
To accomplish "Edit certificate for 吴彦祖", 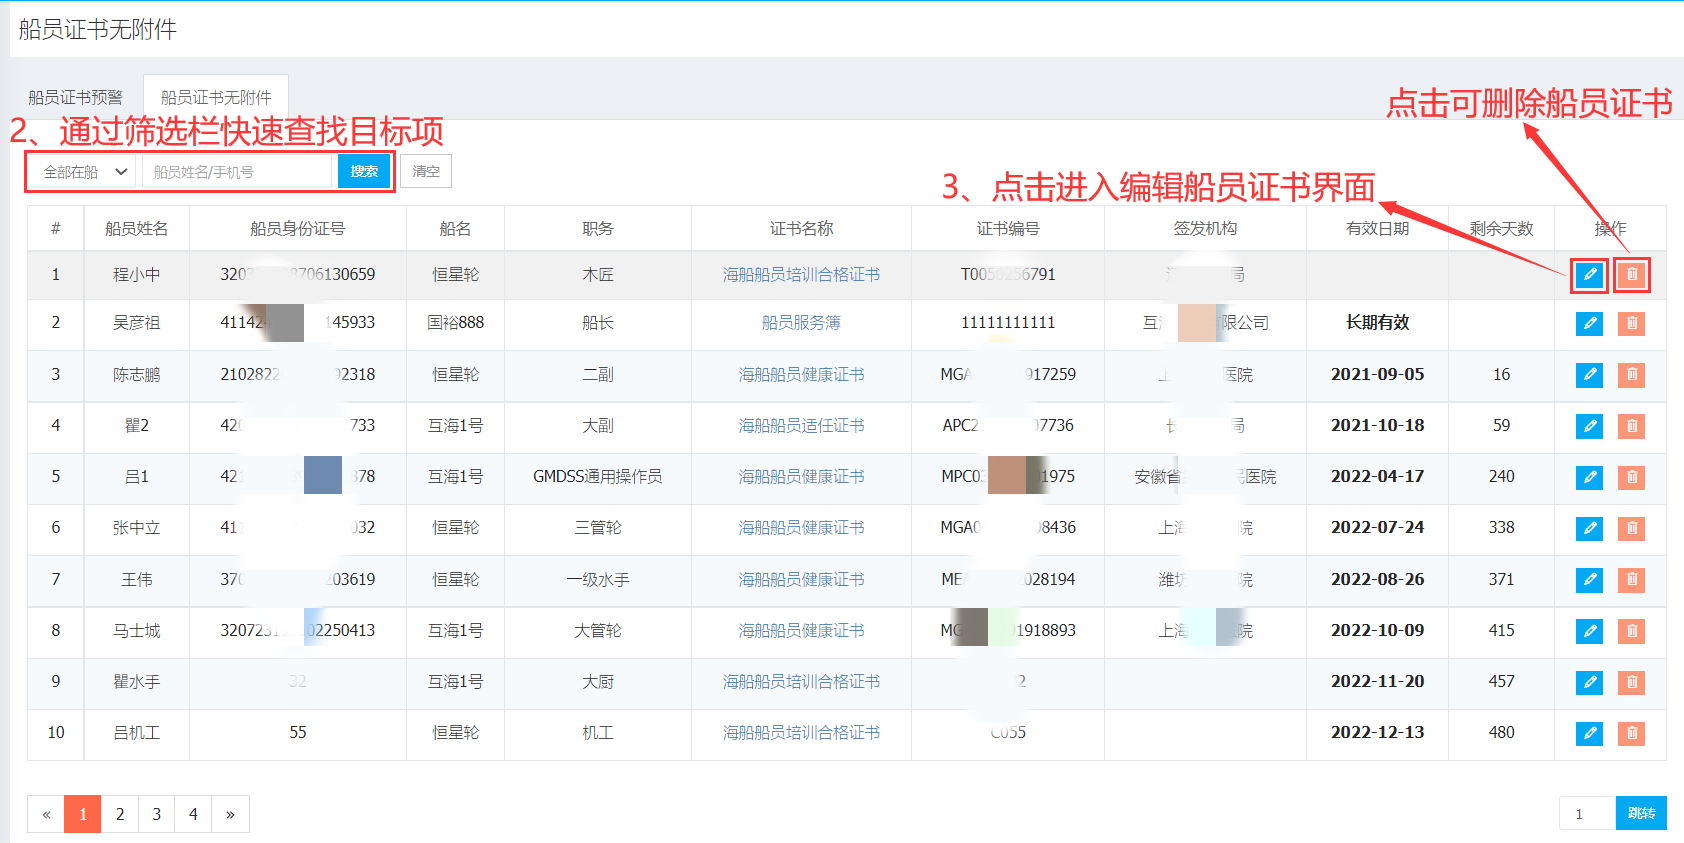I will point(1589,323).
